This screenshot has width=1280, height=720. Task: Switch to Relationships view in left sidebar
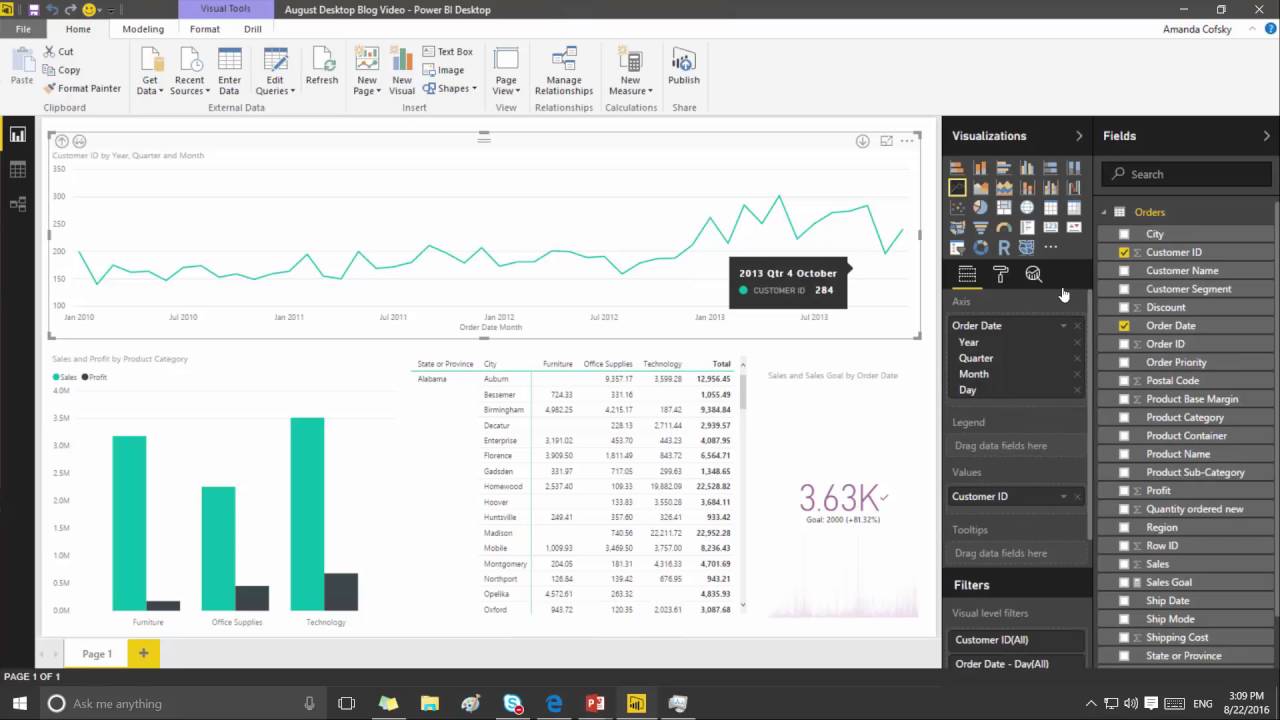point(17,204)
